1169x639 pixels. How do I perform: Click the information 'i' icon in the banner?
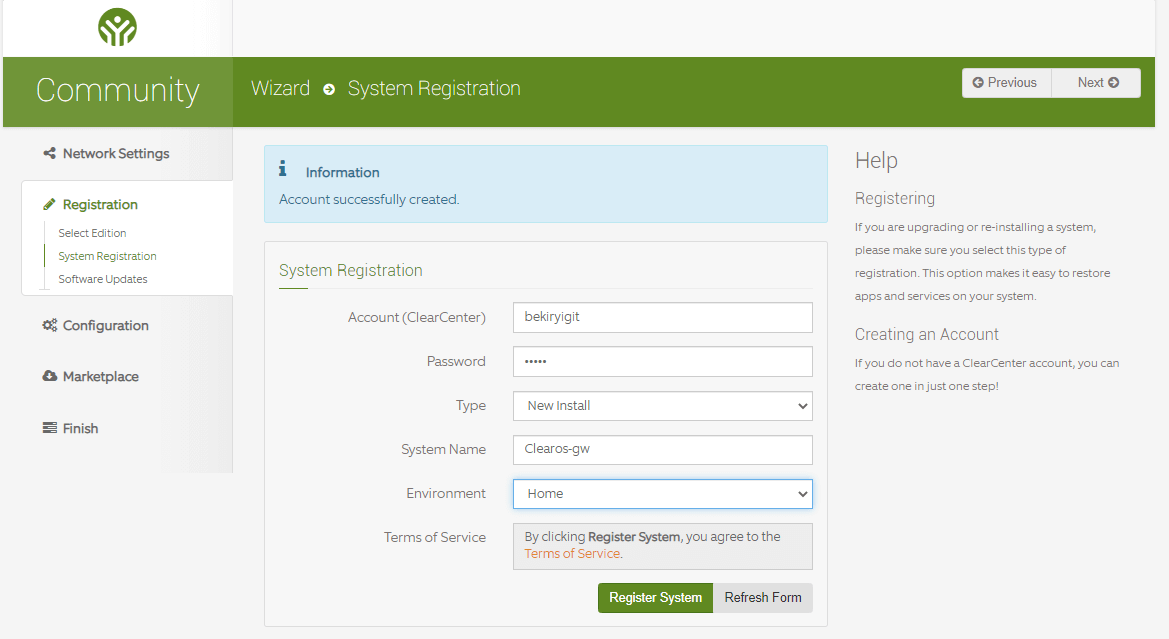pos(282,169)
